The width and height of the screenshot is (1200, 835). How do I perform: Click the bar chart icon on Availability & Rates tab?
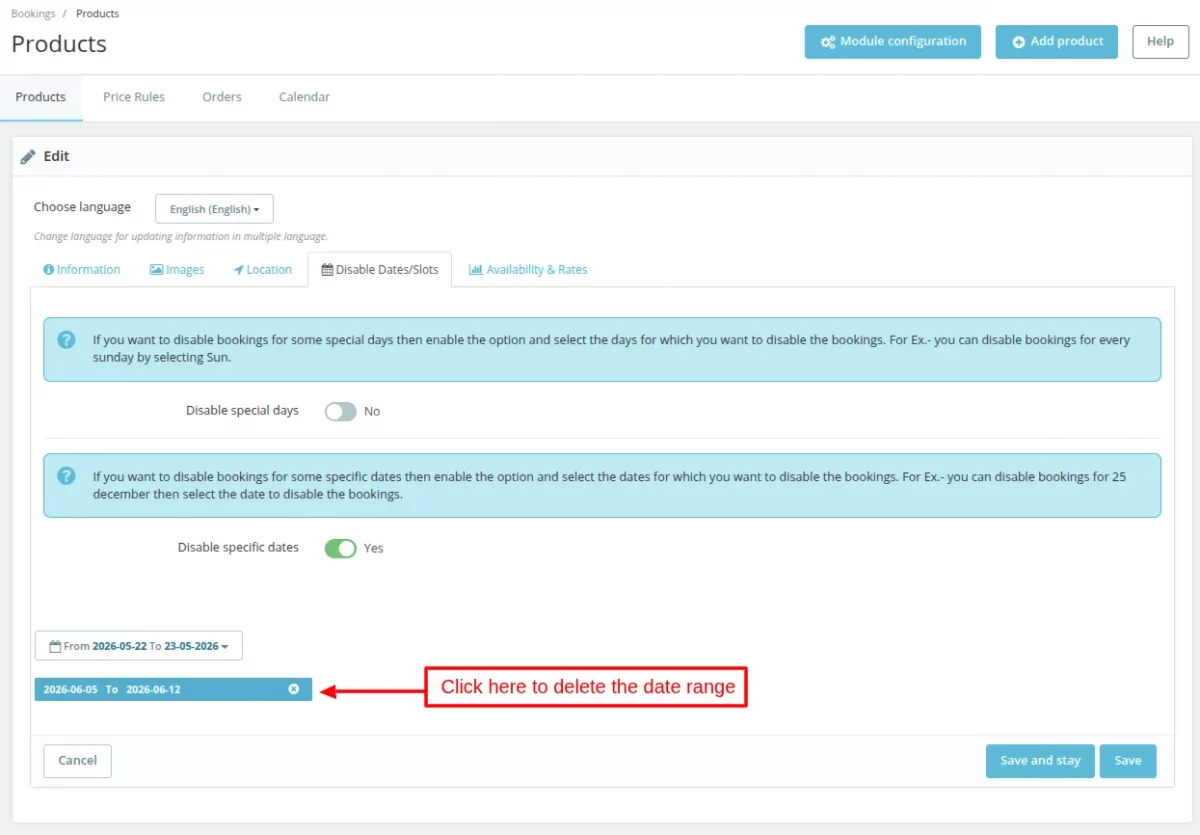click(476, 270)
